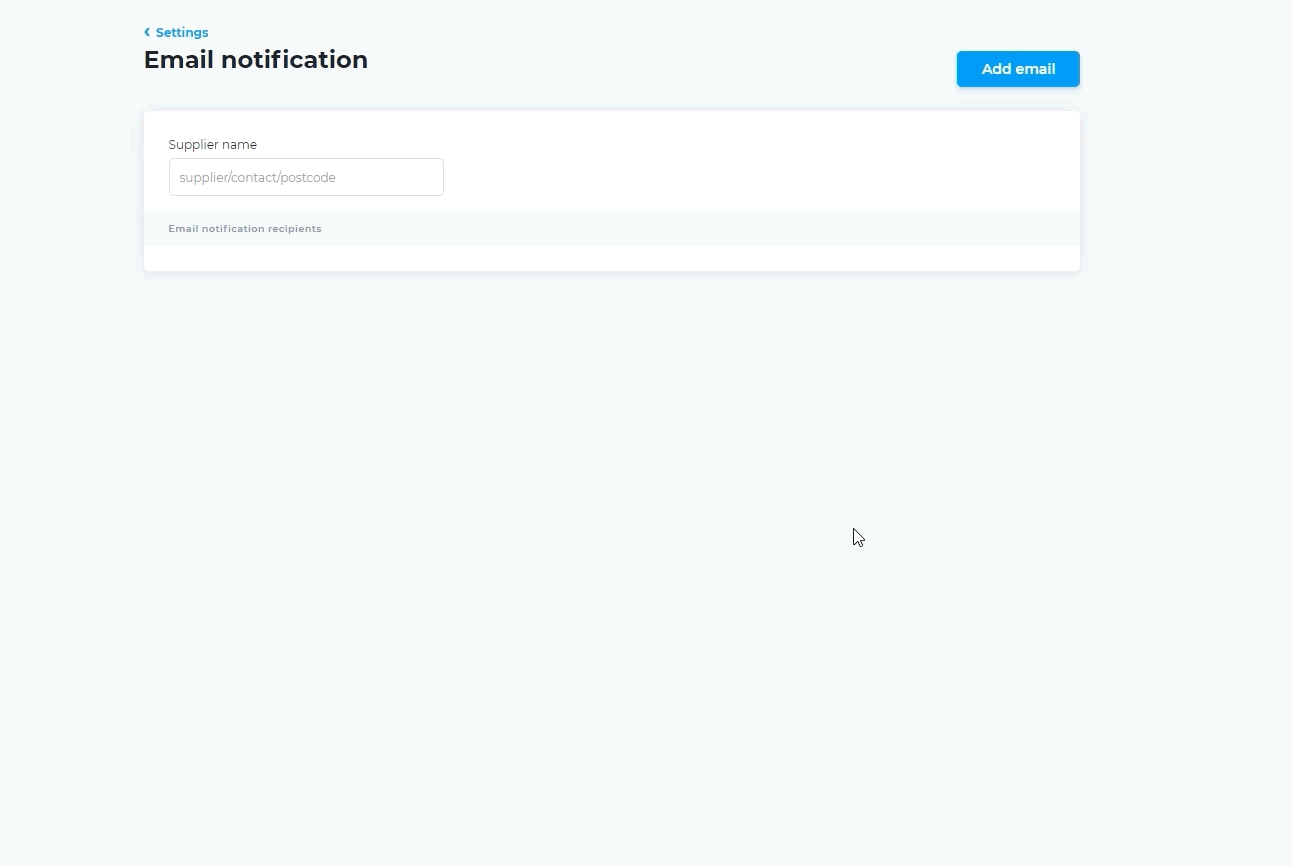This screenshot has height=866, width=1292.
Task: Click the blue Add email button top right
Action: pyautogui.click(x=1018, y=69)
